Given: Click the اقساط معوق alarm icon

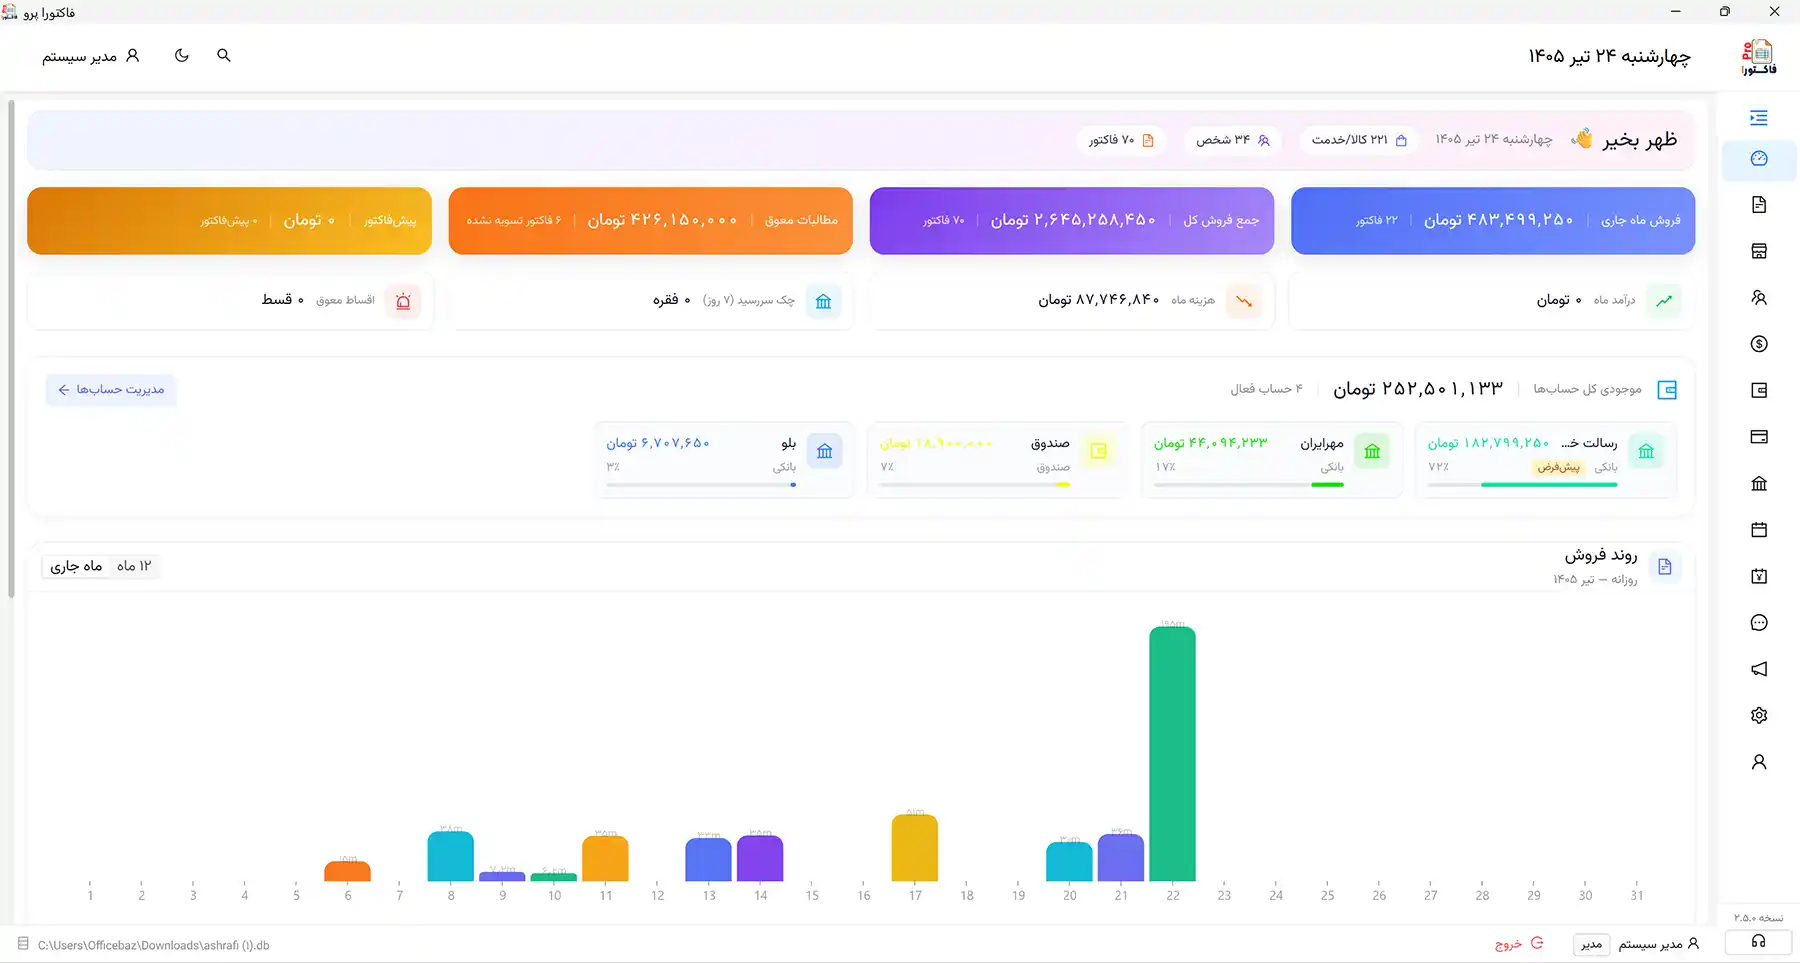Looking at the screenshot, I should pyautogui.click(x=403, y=300).
